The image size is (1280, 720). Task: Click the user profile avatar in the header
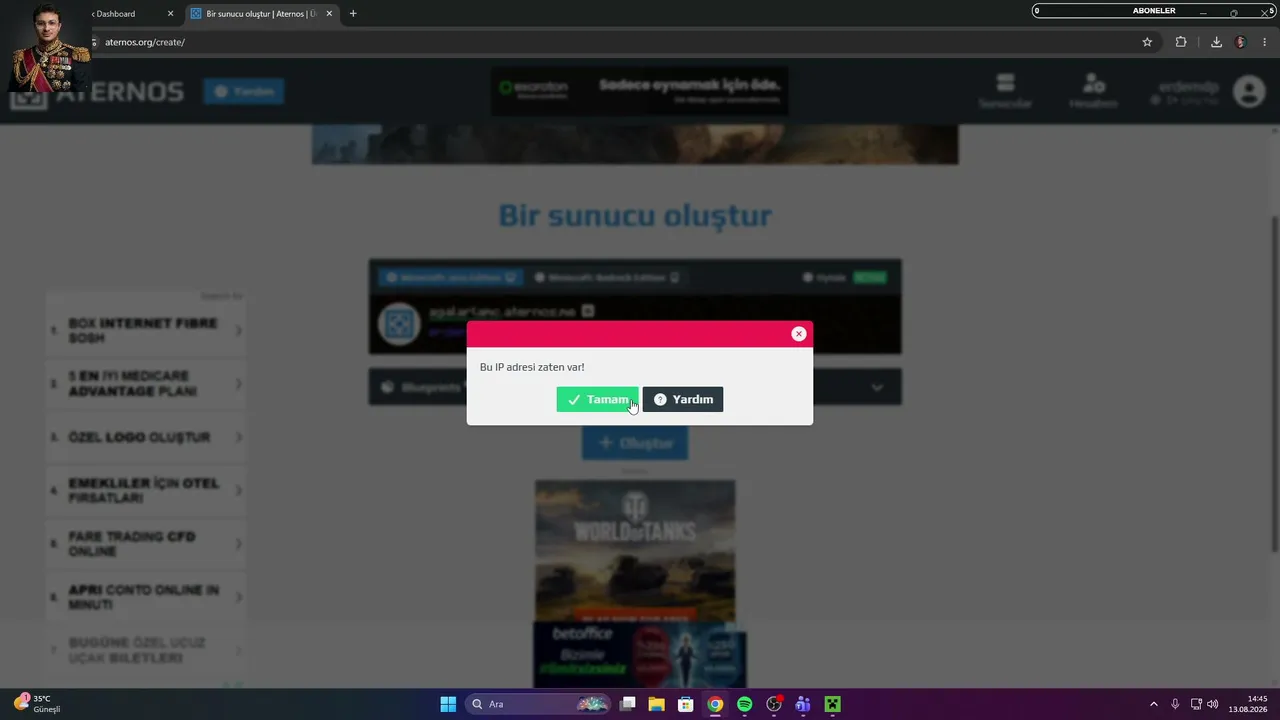(1249, 91)
